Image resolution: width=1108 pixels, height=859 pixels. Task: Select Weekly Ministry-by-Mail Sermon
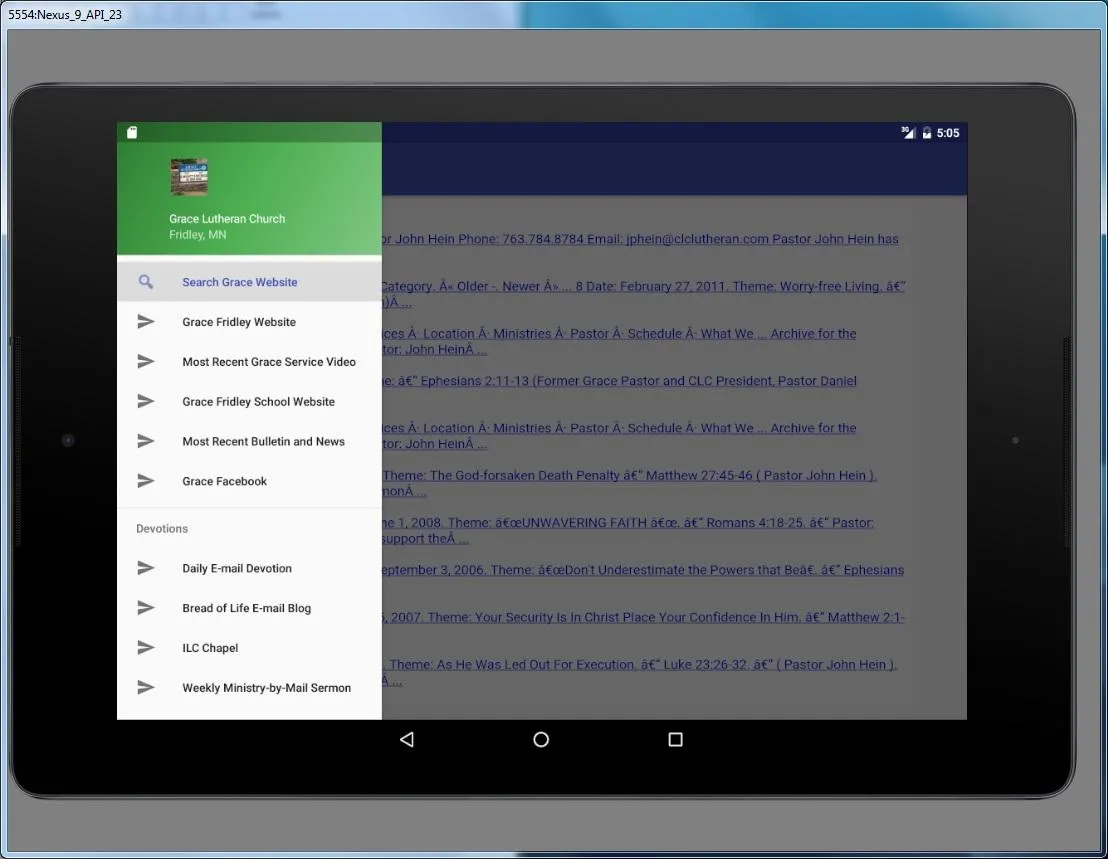pyautogui.click(x=249, y=687)
